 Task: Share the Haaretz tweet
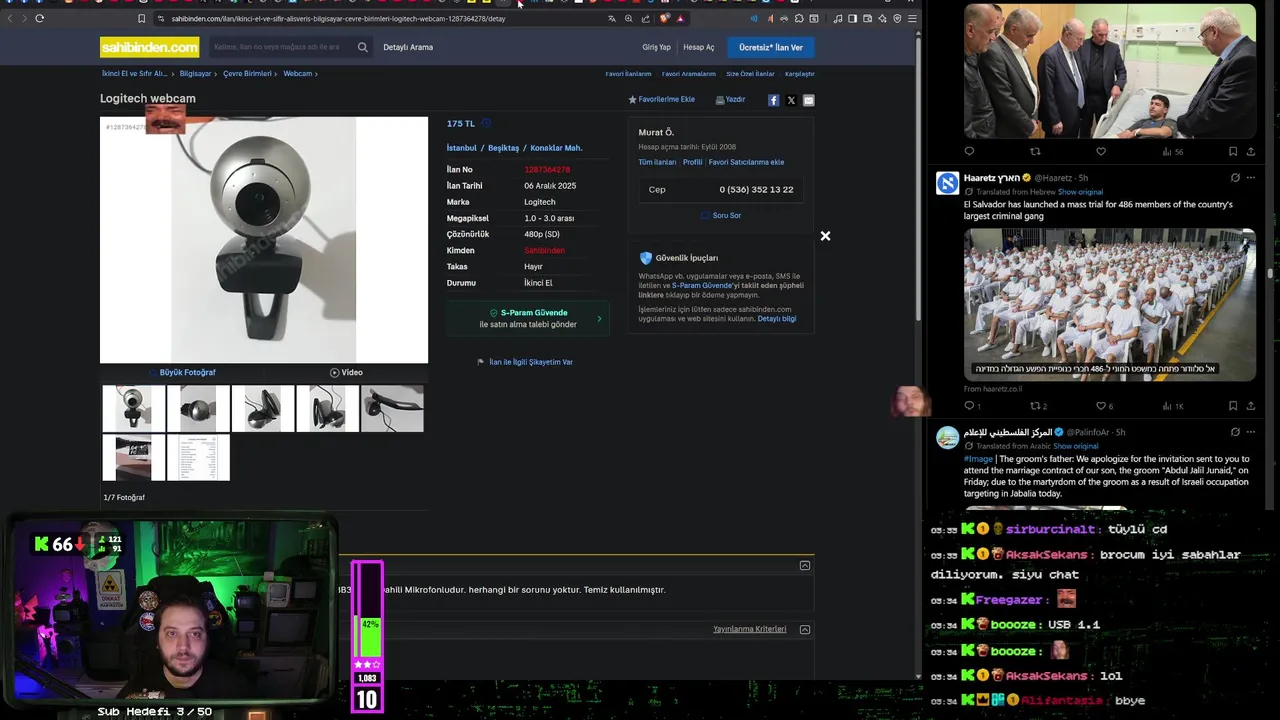pos(1251,406)
